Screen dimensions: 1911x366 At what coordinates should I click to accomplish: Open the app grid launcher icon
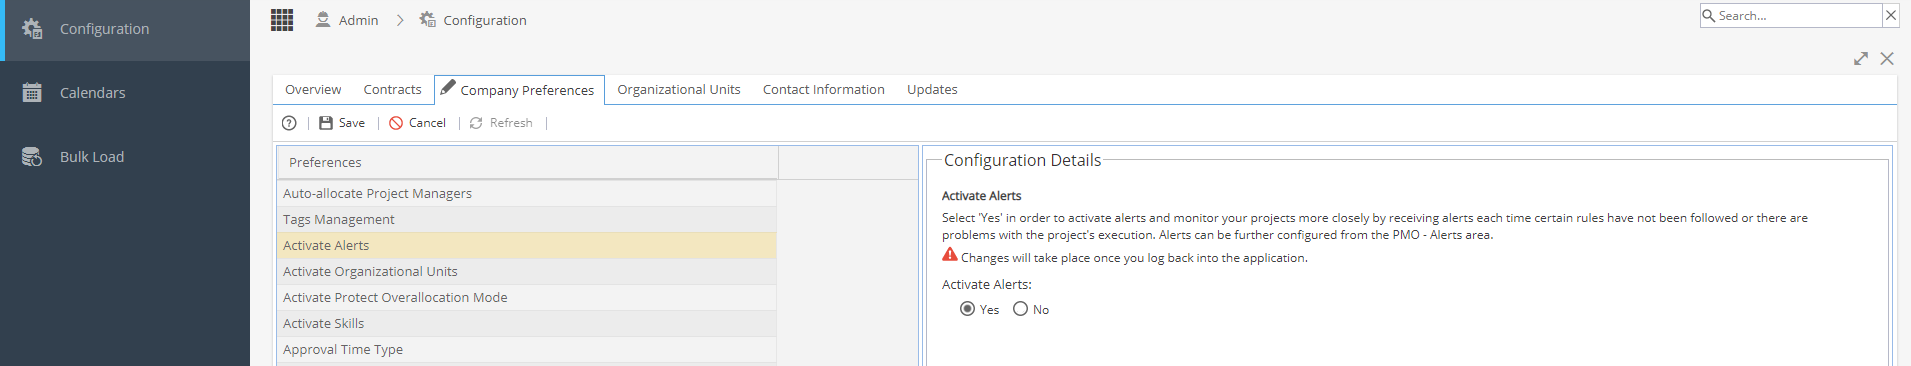(x=282, y=20)
